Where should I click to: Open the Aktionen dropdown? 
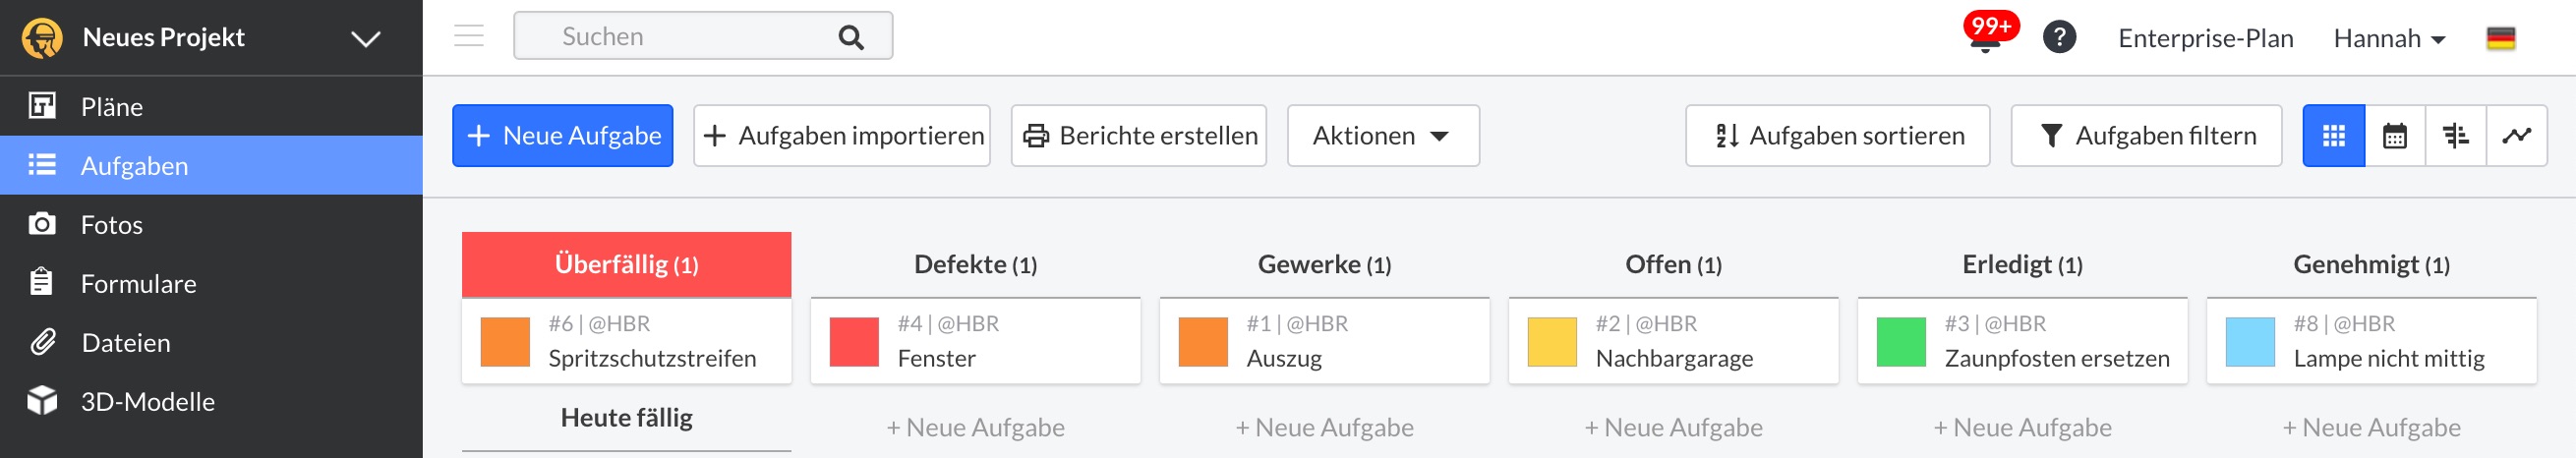pyautogui.click(x=1382, y=135)
